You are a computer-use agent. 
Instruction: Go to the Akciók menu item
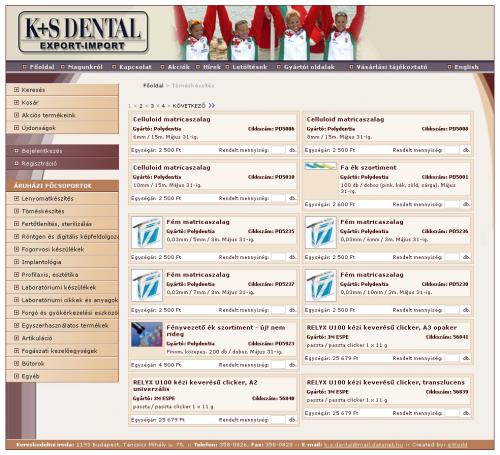coord(178,67)
